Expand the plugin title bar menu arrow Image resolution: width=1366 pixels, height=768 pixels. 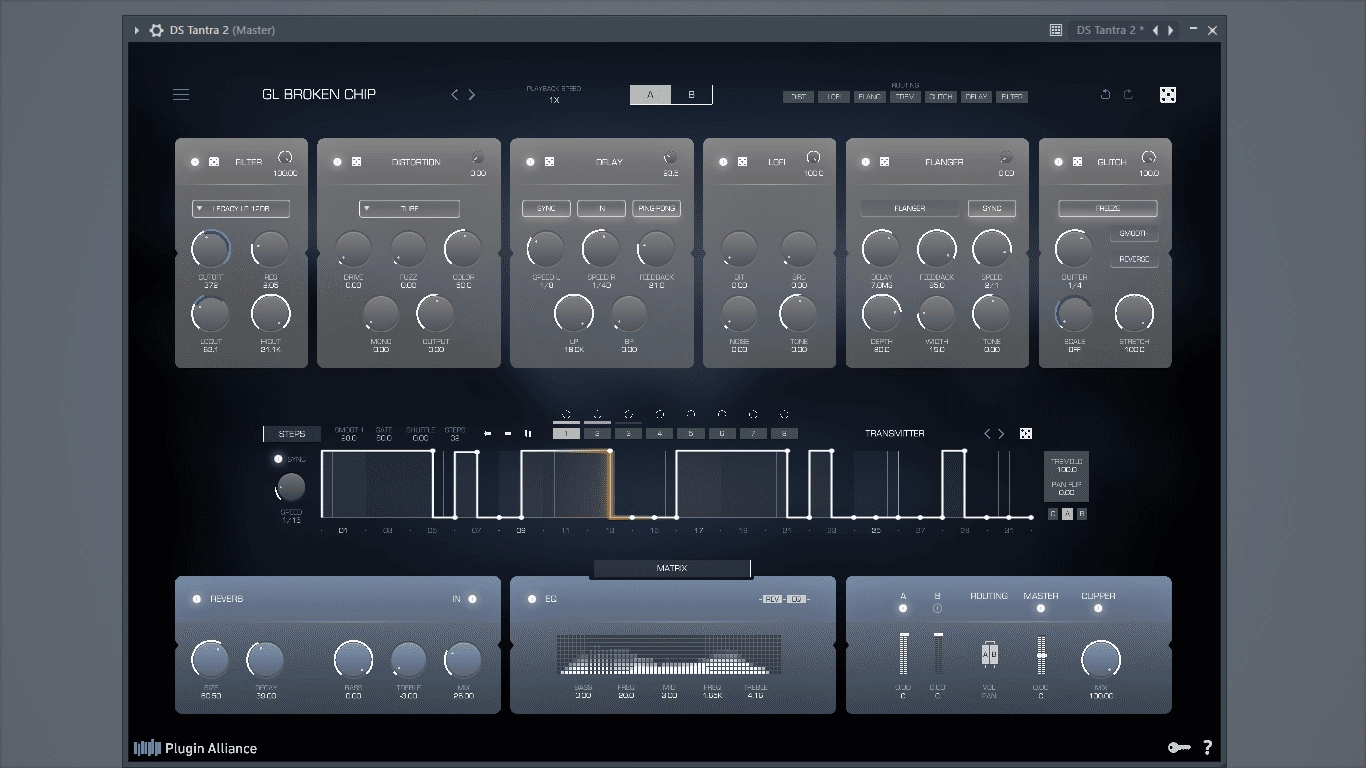point(137,30)
